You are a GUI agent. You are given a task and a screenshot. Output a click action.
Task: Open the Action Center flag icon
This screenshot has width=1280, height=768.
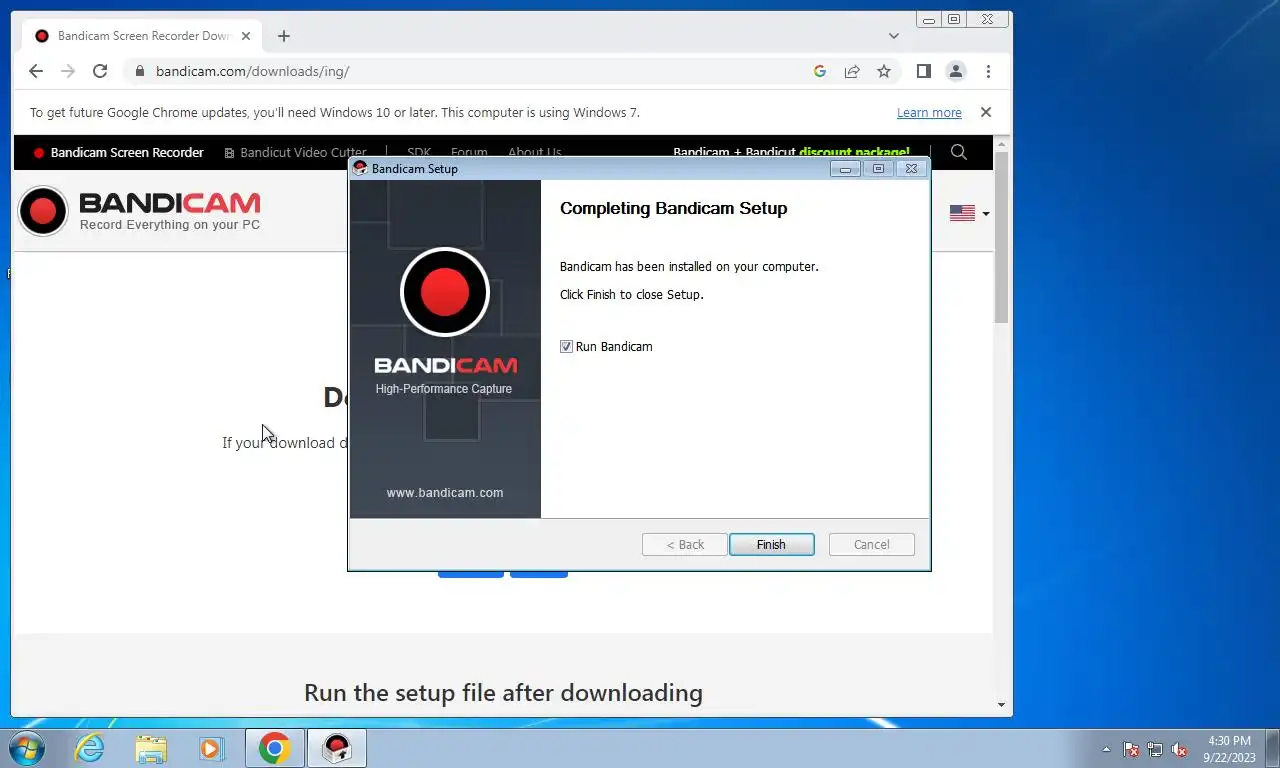pos(1131,749)
